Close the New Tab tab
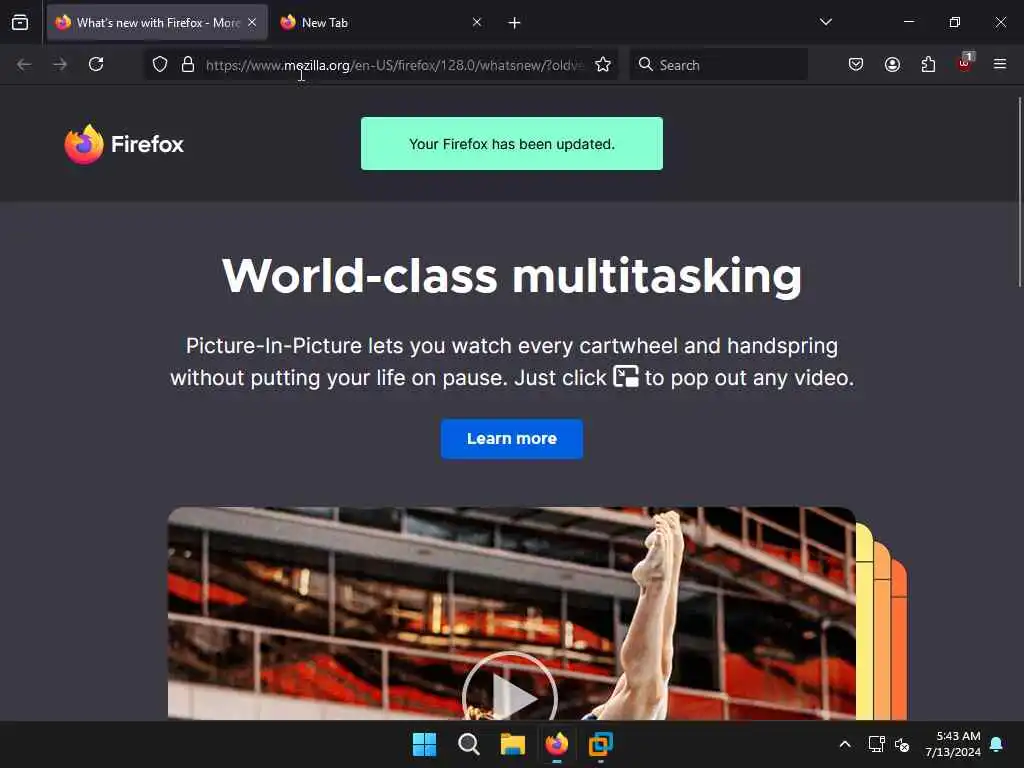 click(477, 22)
